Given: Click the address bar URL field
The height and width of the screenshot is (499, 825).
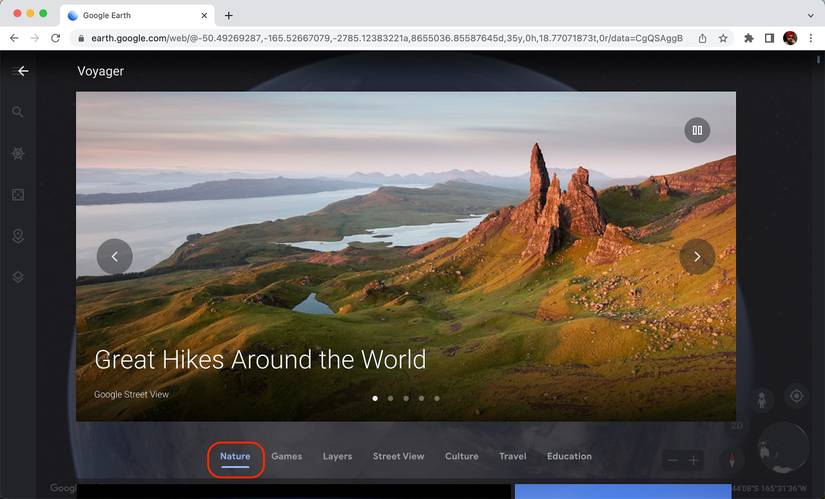Looking at the screenshot, I should pyautogui.click(x=387, y=38).
